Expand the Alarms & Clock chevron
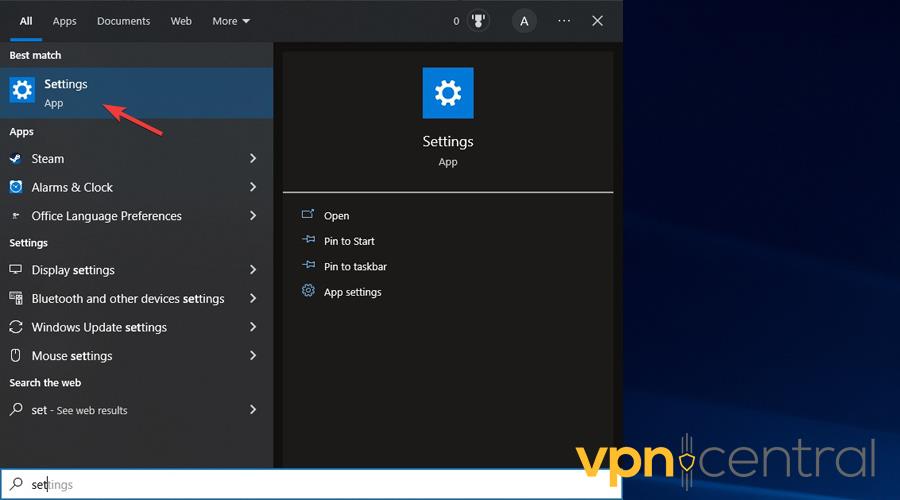Viewport: 900px width, 500px height. (x=253, y=187)
